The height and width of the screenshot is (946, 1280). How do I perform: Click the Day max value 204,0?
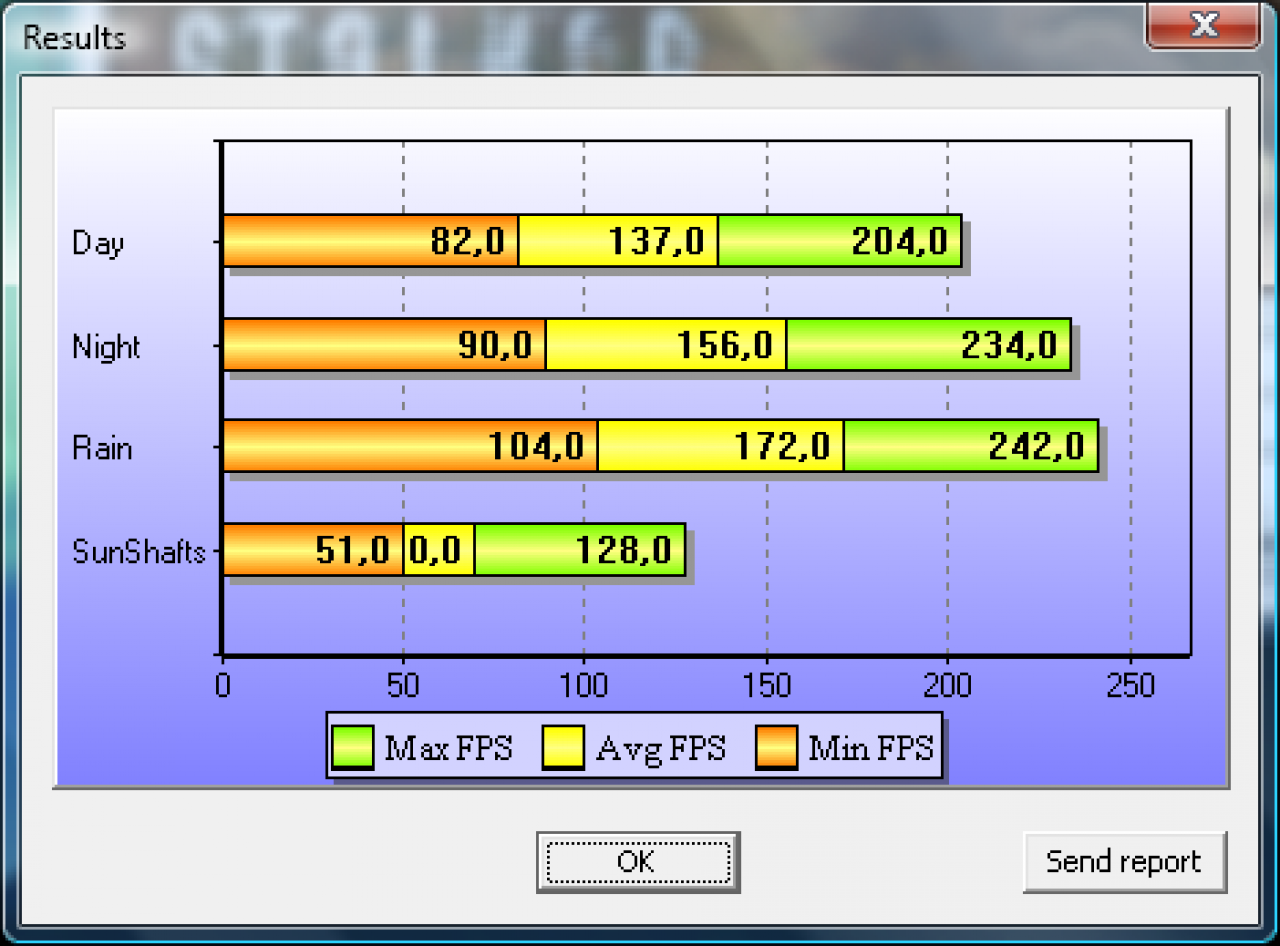(x=899, y=241)
